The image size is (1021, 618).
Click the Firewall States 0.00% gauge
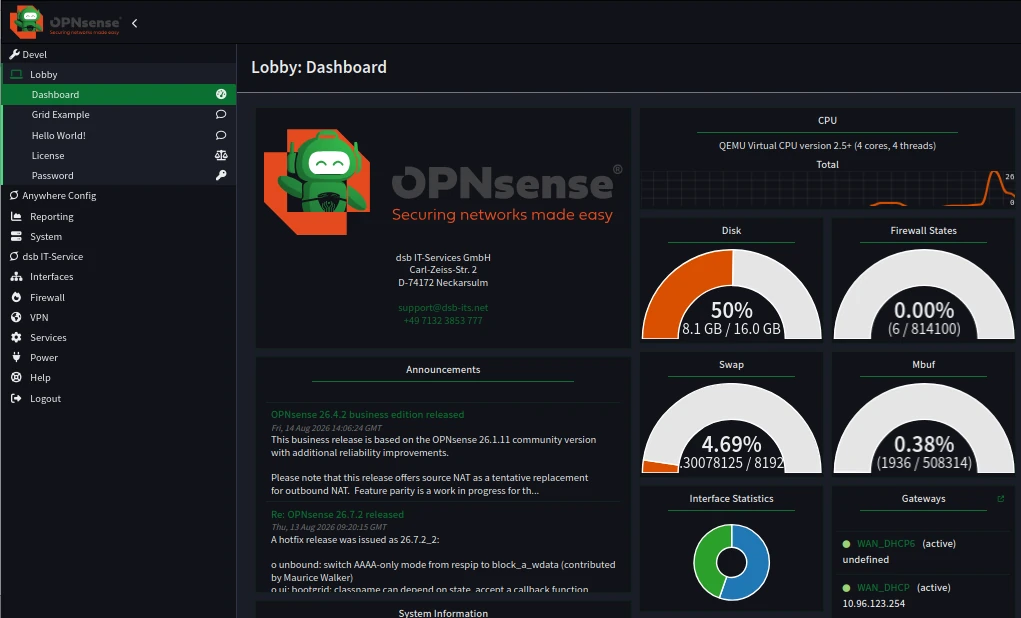click(923, 294)
